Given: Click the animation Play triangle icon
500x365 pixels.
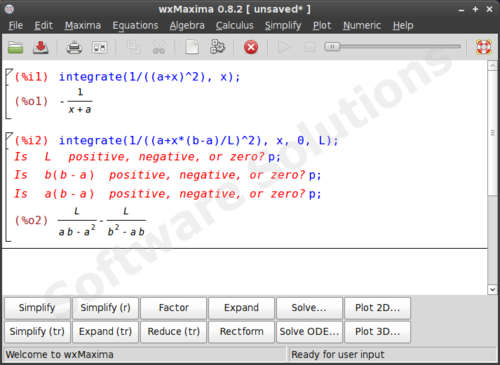Looking at the screenshot, I should [284, 47].
